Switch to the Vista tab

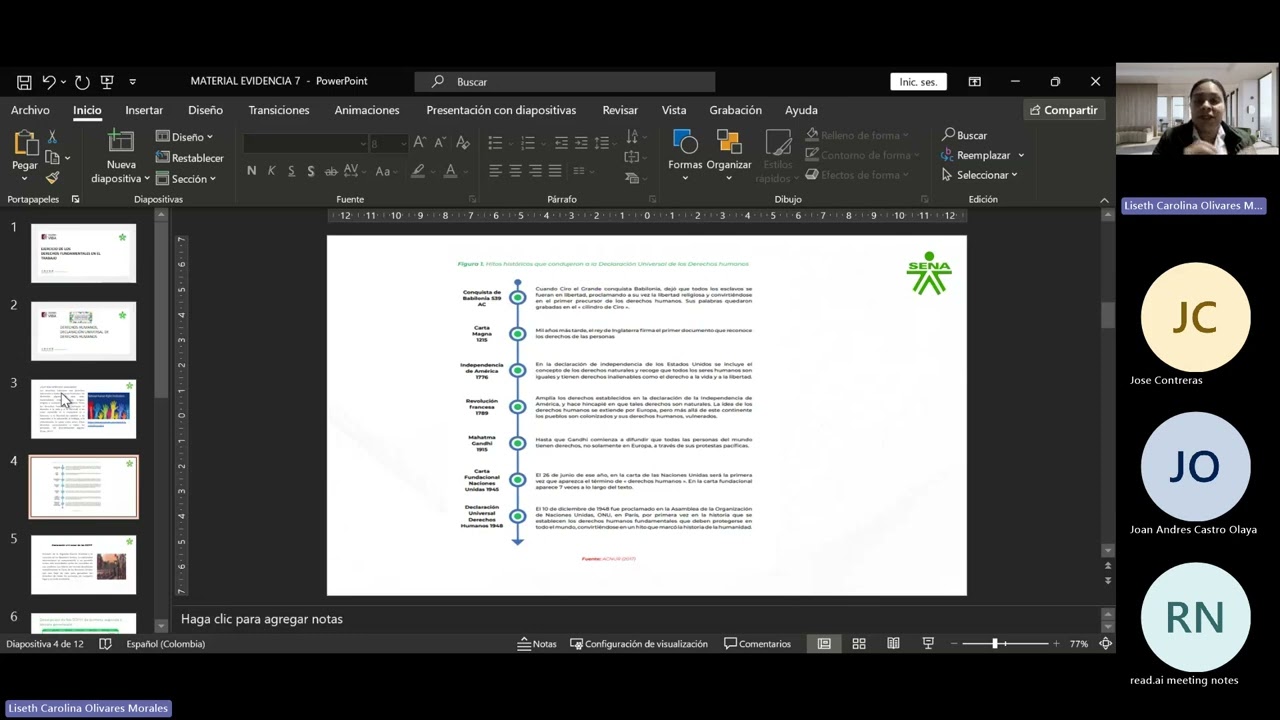point(674,110)
